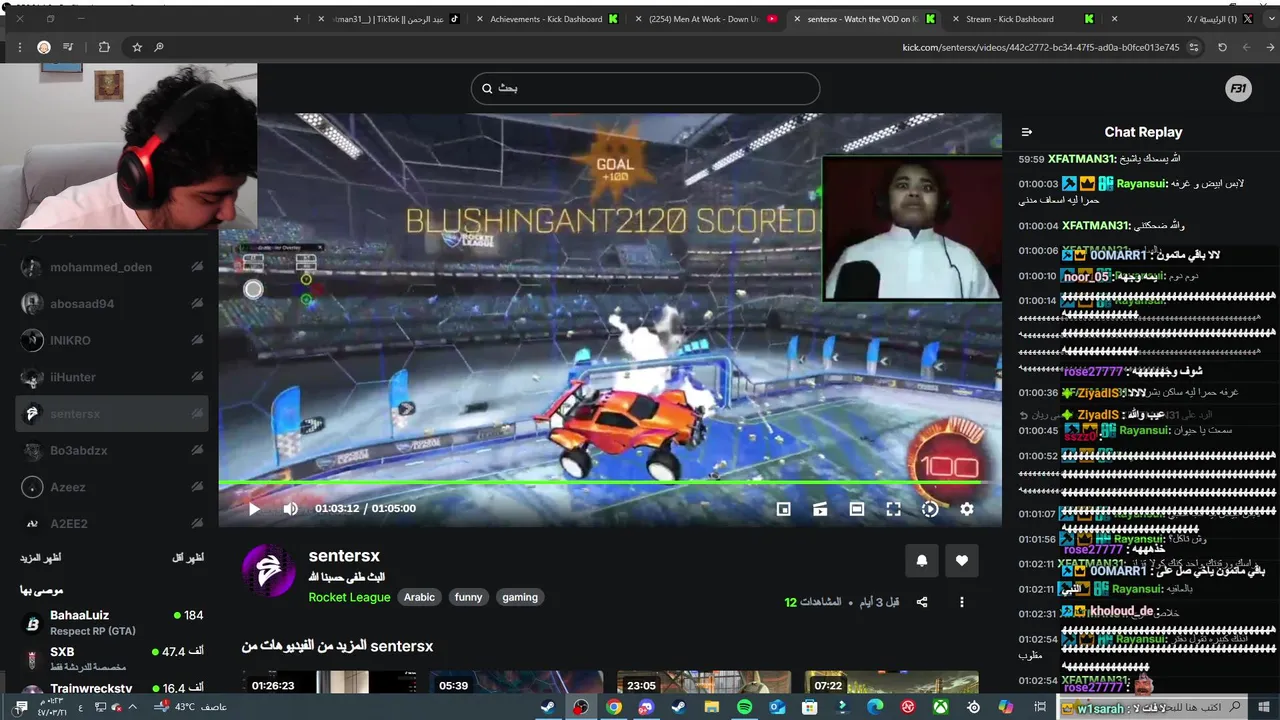The width and height of the screenshot is (1280, 720).
Task: Click Rayansui at 01:00:03 in chat replay
Action: [x=1143, y=183]
